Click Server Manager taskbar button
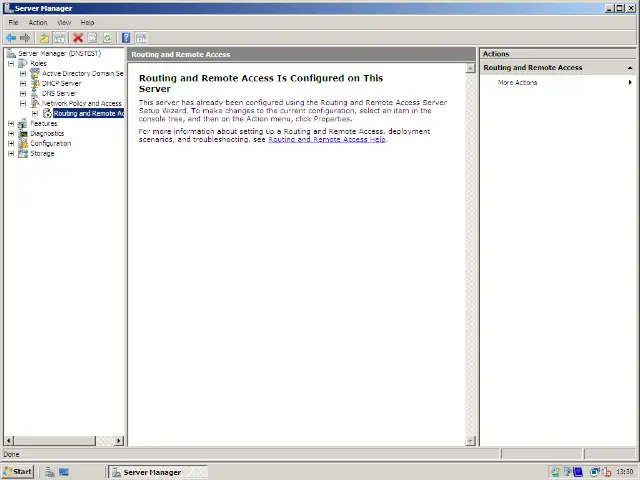 (158, 472)
